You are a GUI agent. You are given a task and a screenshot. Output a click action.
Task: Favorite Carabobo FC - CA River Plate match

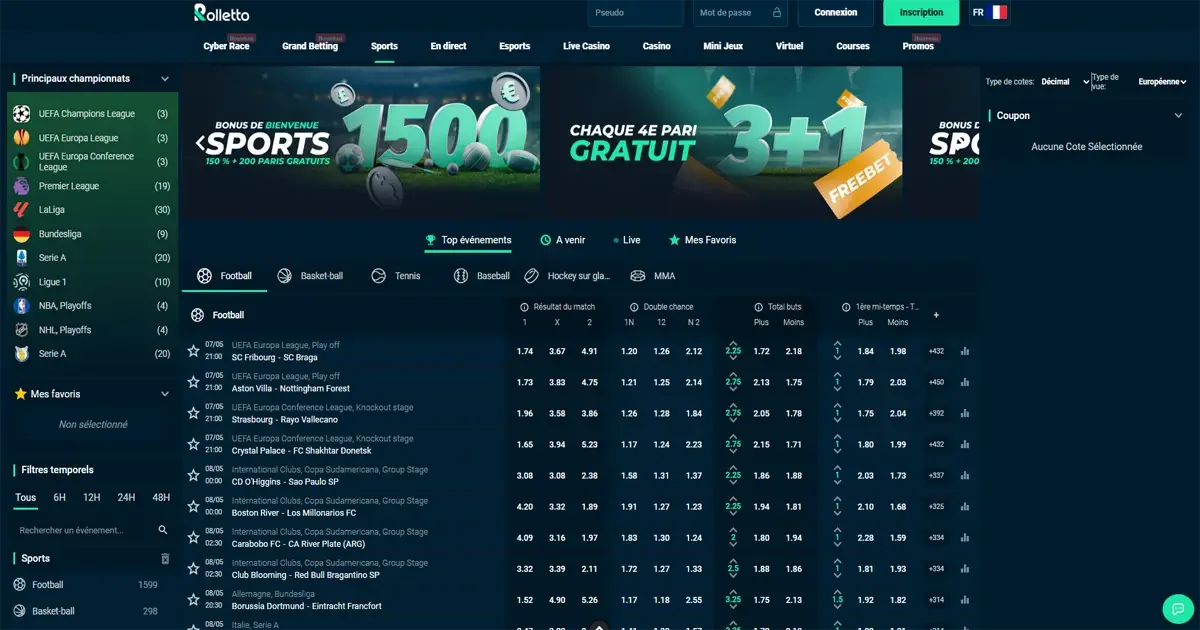pos(194,537)
